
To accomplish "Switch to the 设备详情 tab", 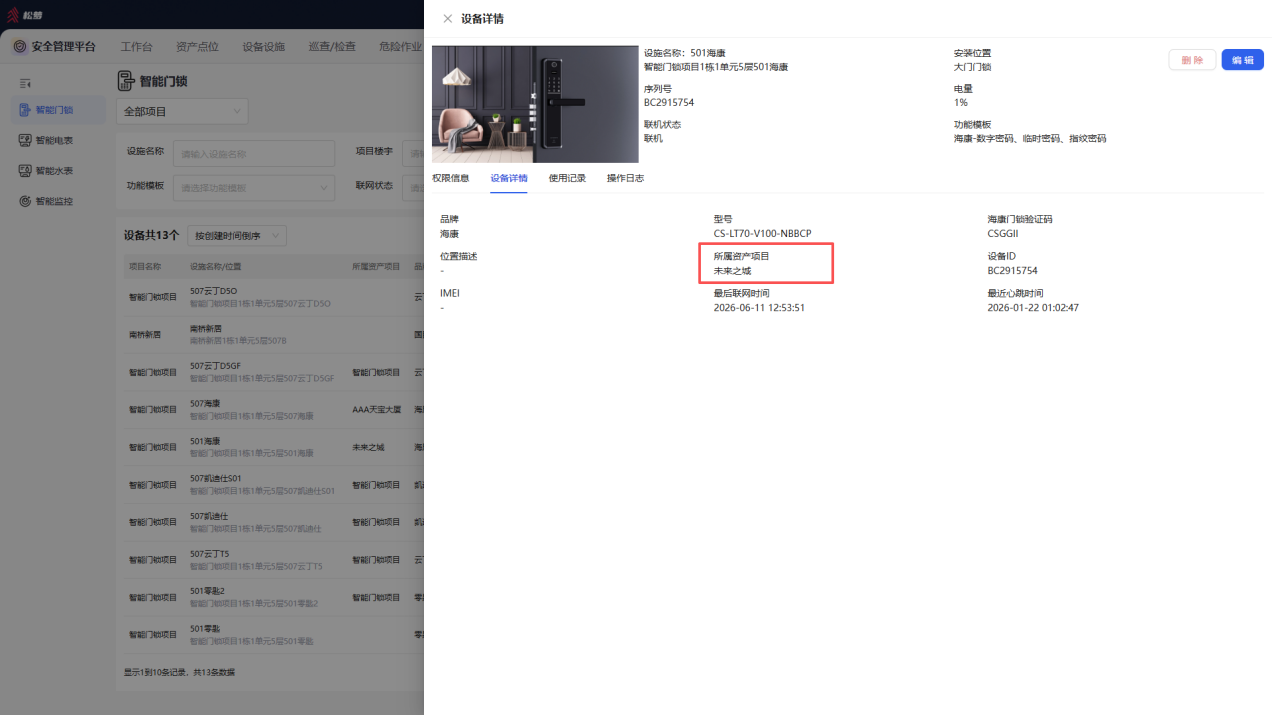I will pos(509,178).
